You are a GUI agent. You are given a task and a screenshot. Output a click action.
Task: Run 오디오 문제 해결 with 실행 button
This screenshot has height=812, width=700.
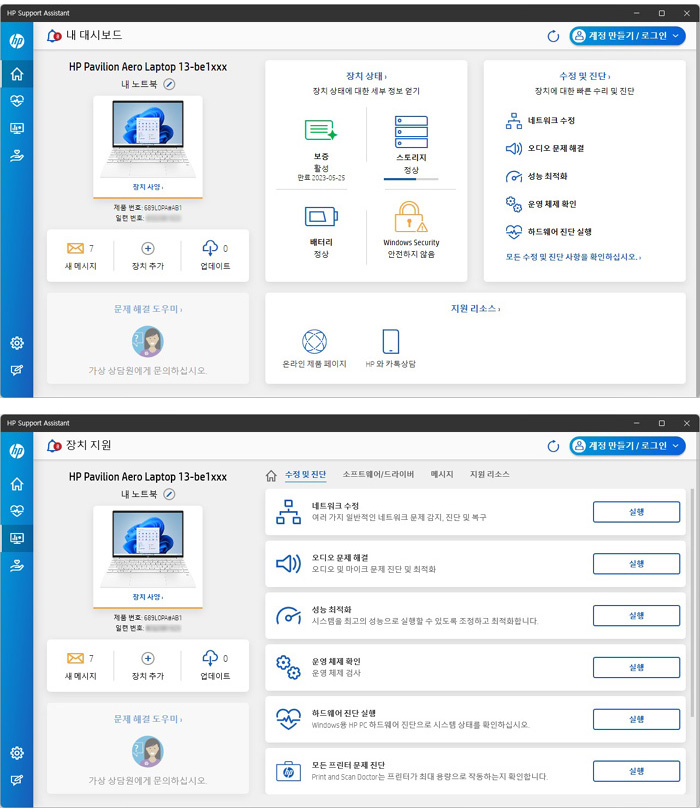tap(636, 564)
